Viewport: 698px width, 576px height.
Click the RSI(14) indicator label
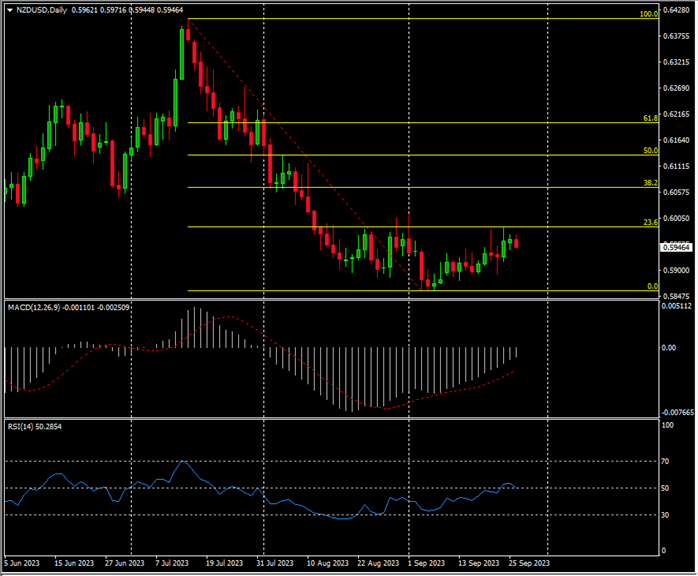[x=21, y=427]
